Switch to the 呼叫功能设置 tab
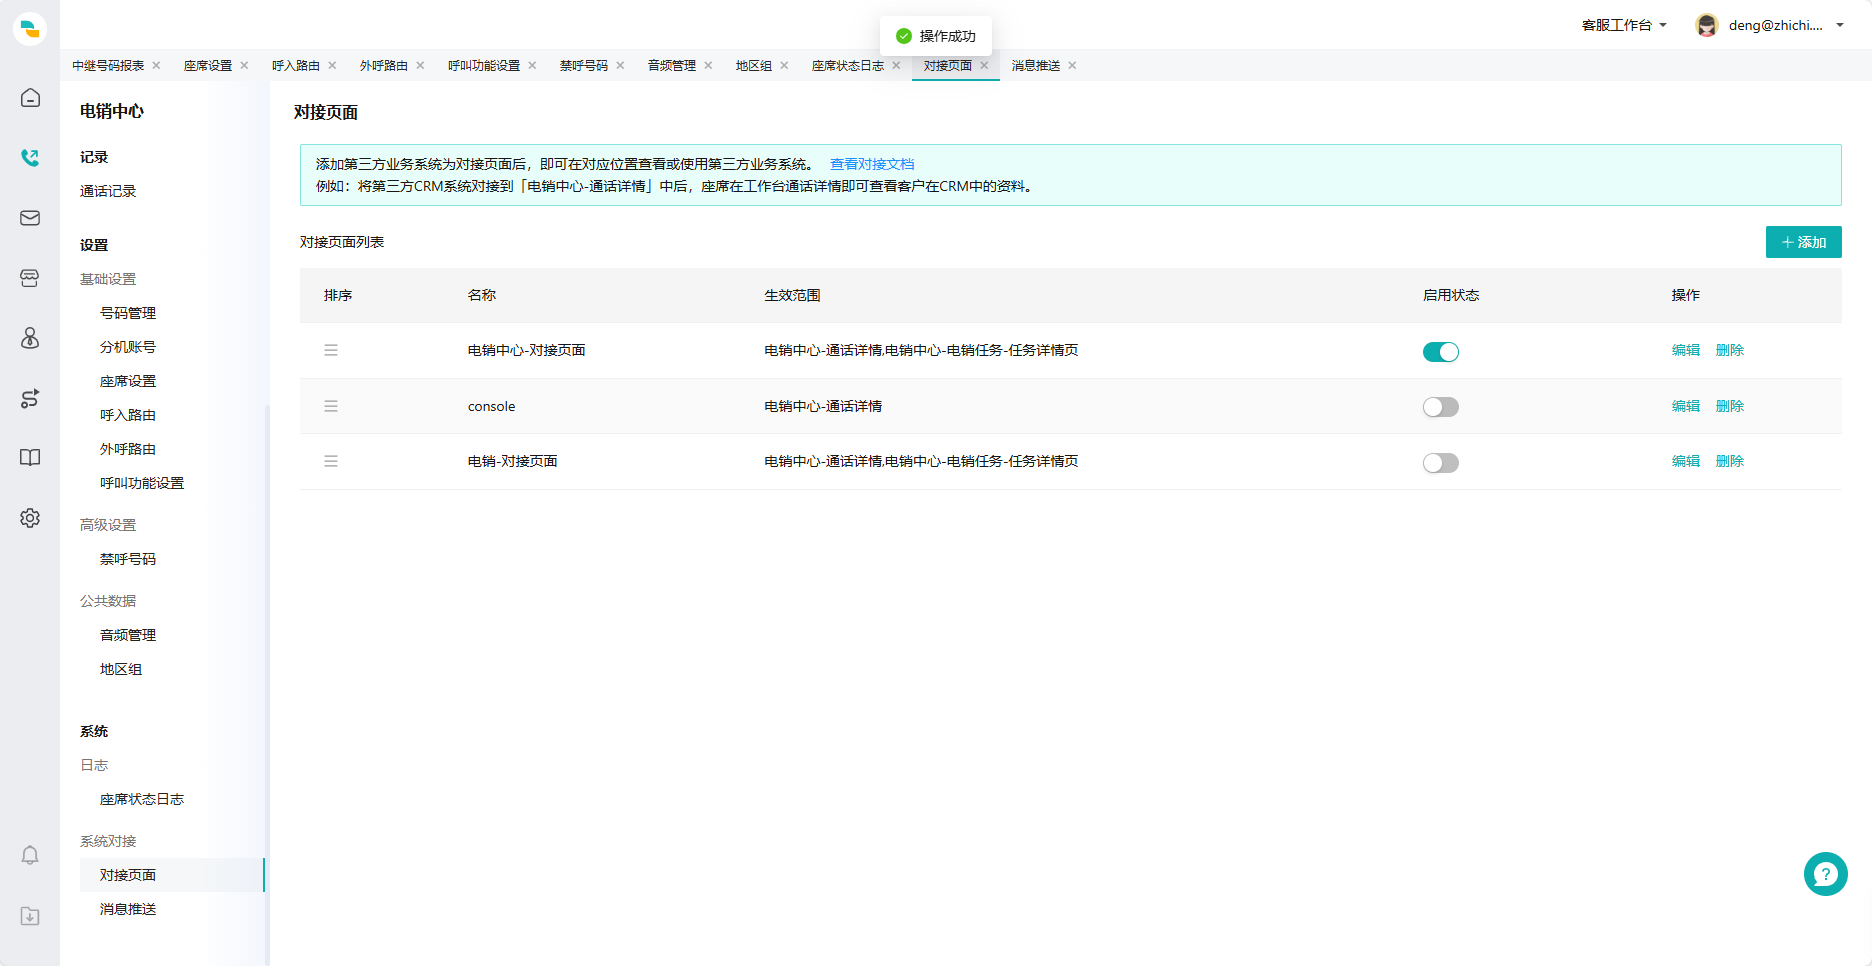Screen dimensions: 1872x966 click(484, 65)
